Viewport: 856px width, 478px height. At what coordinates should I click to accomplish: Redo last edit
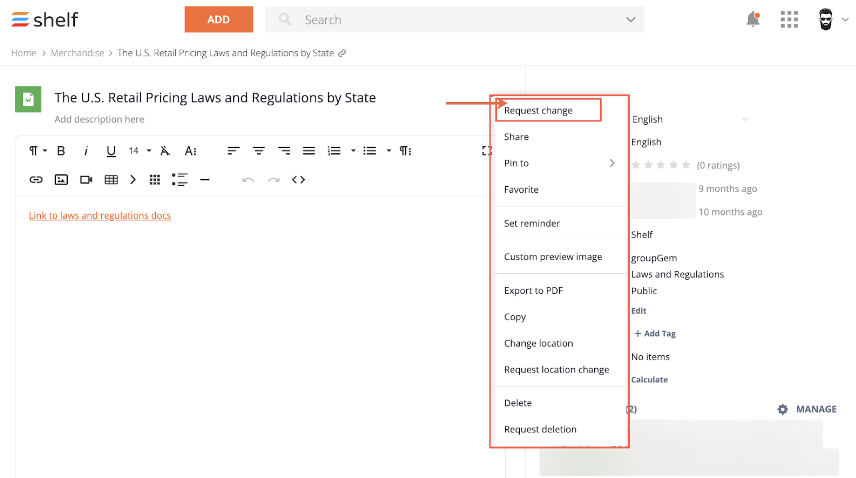click(274, 180)
